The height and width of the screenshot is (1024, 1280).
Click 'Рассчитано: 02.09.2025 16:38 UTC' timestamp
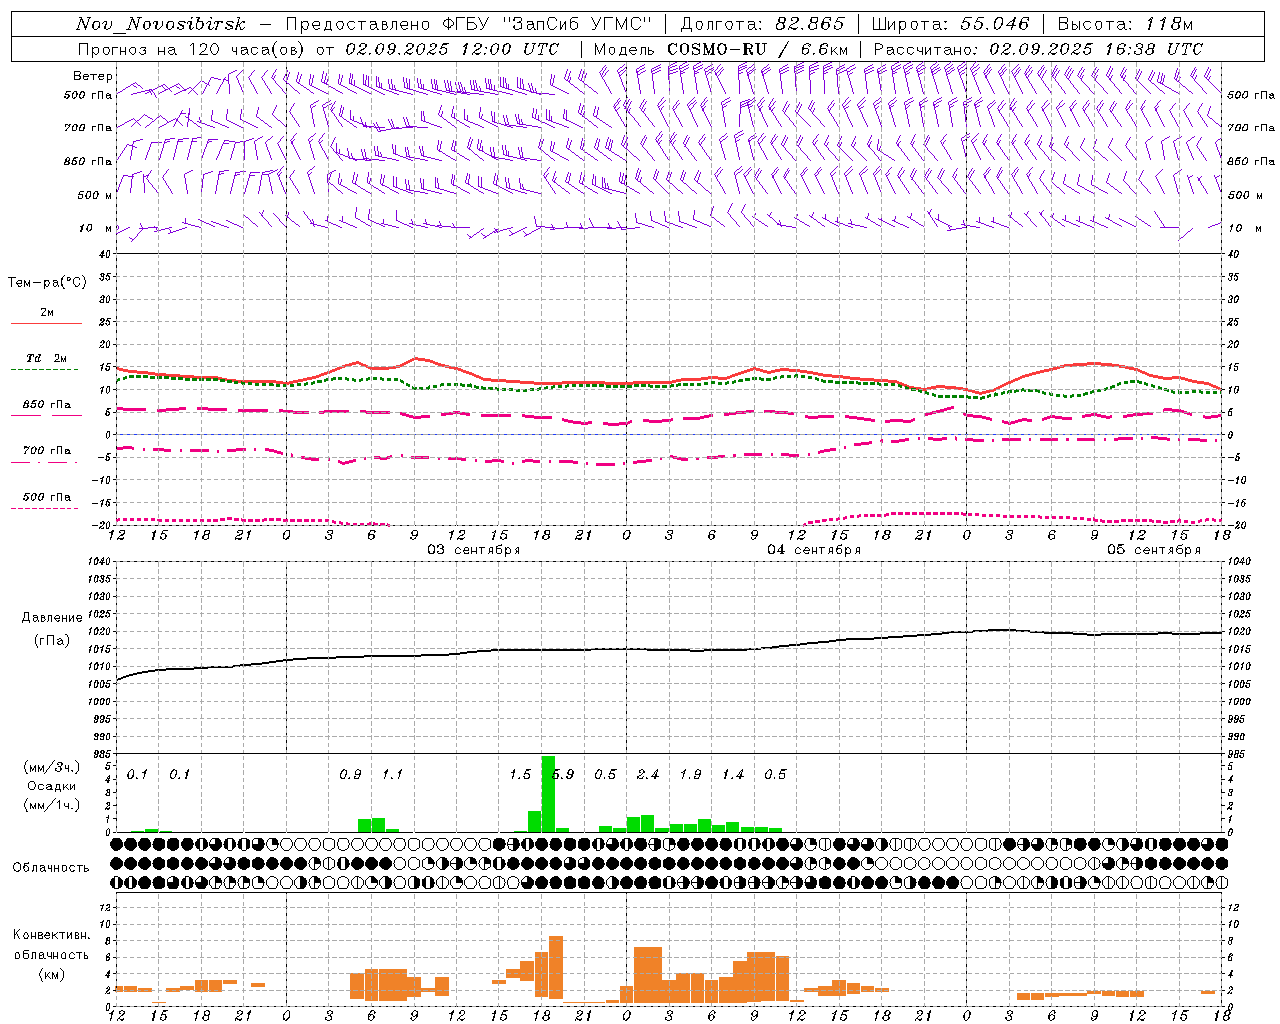1039,49
